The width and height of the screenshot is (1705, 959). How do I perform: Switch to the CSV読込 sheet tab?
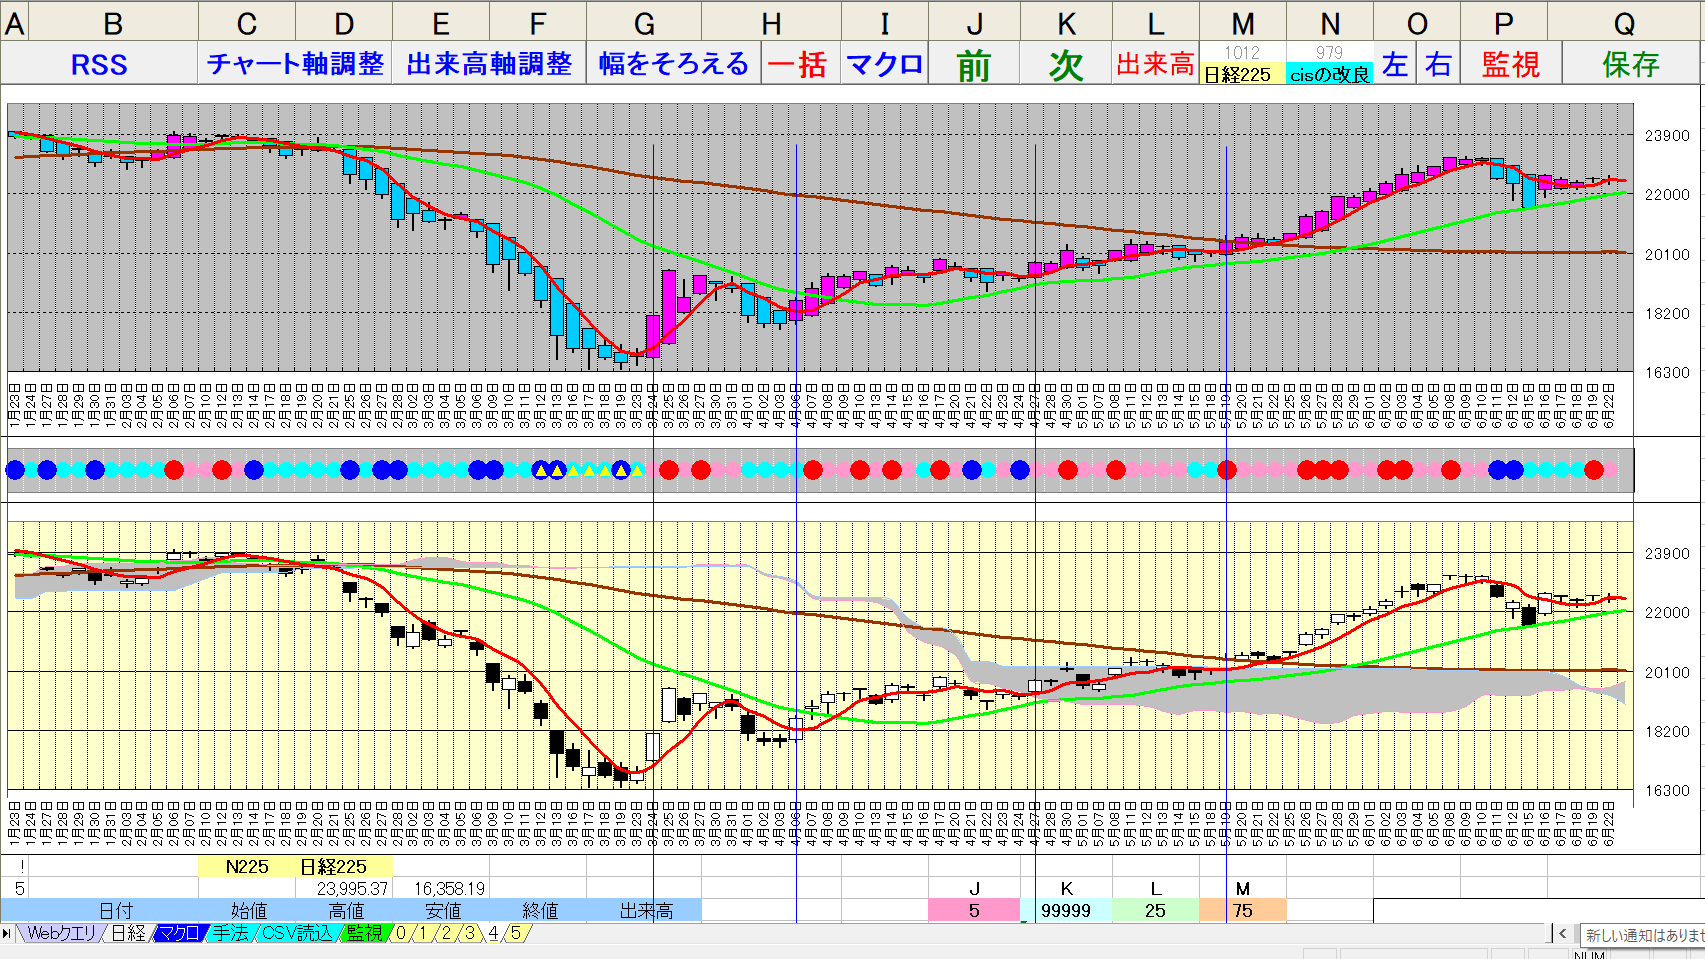tap(297, 933)
